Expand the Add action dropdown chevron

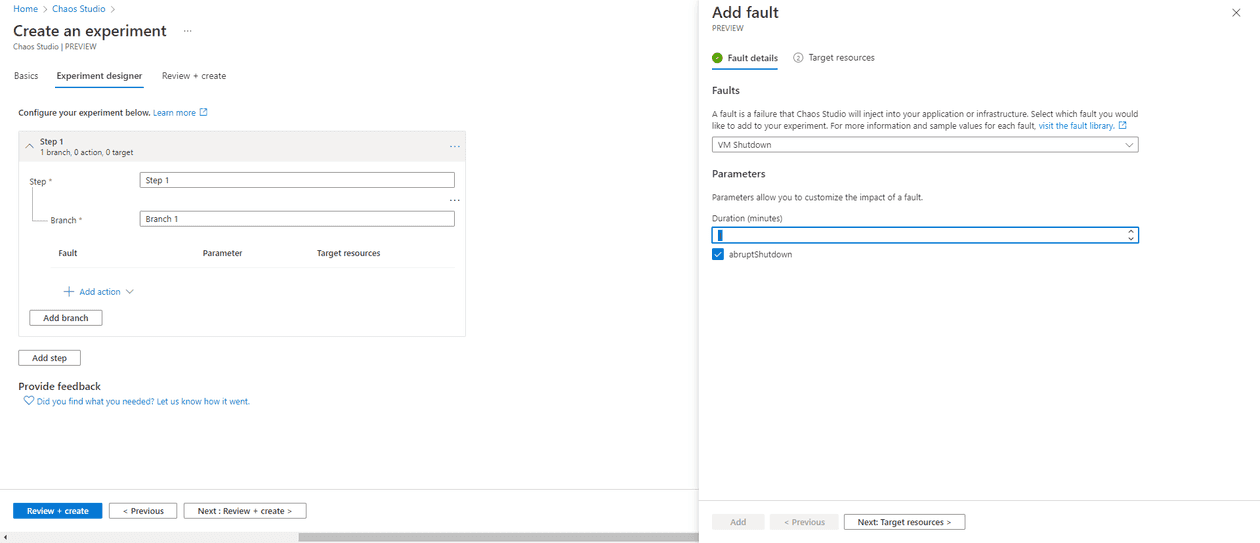click(x=129, y=292)
